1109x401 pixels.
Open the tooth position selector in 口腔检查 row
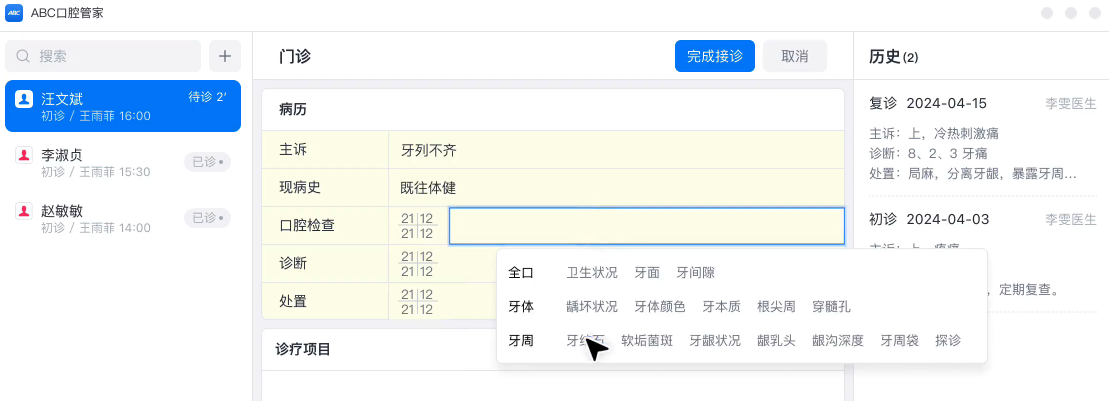point(417,226)
